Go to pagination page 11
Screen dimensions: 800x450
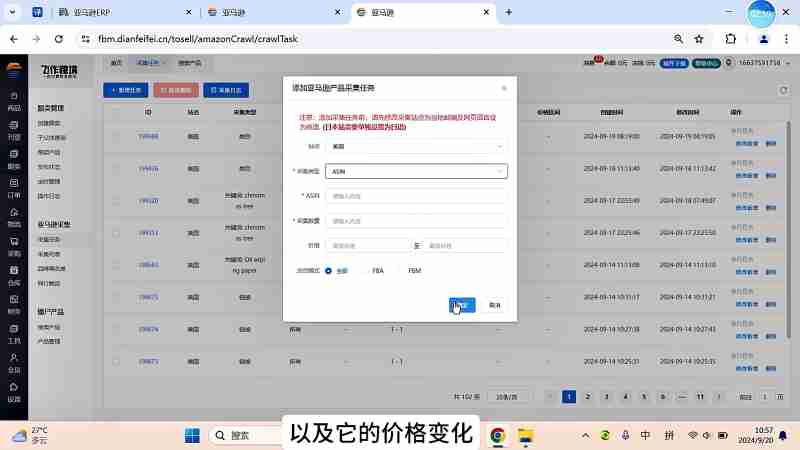701,397
